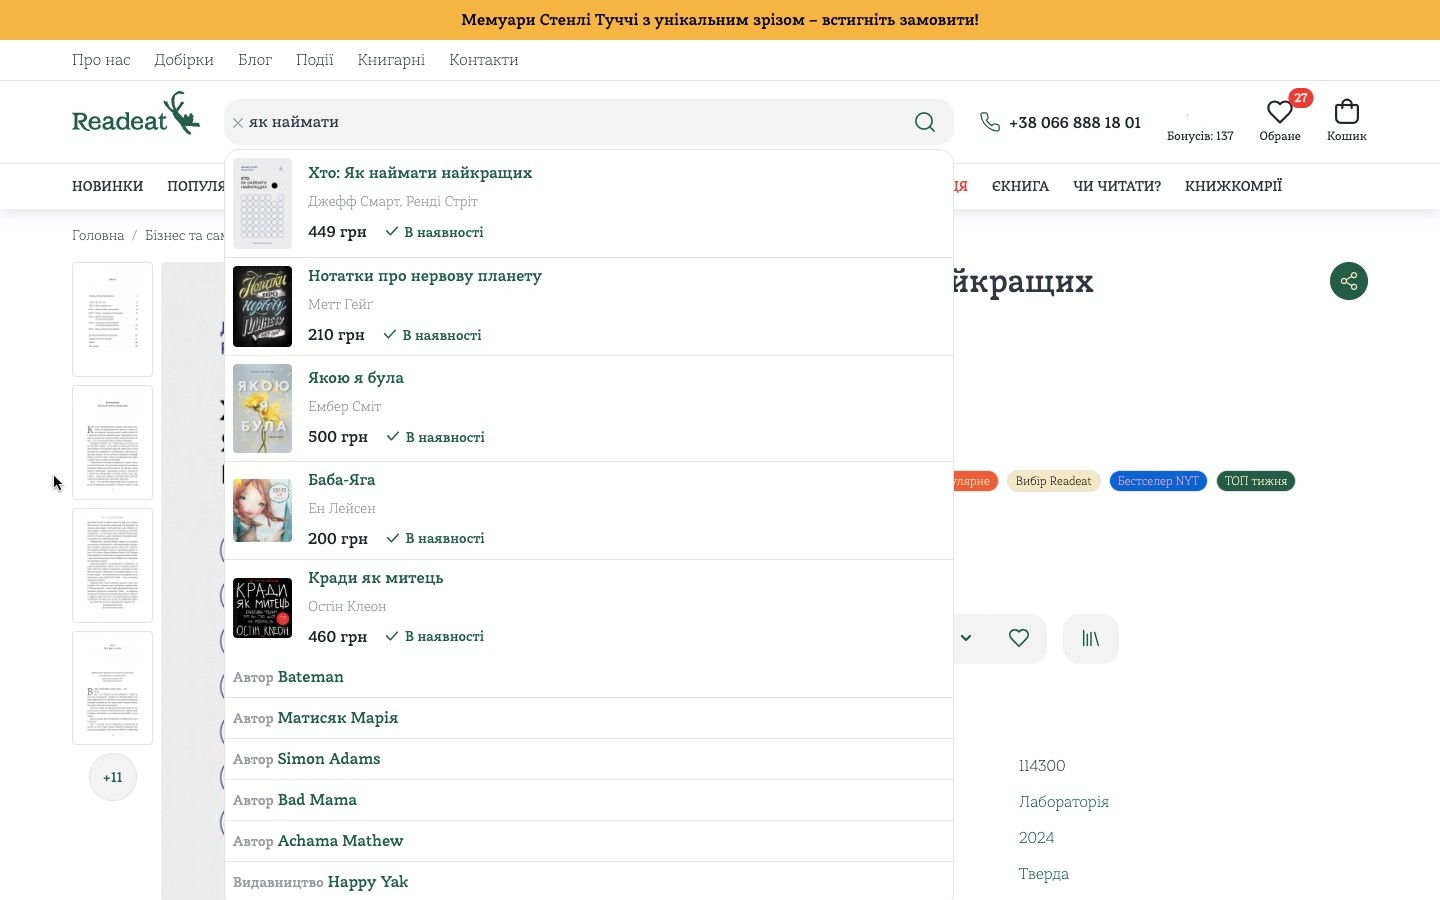Click the price 210 грн

coord(336,335)
